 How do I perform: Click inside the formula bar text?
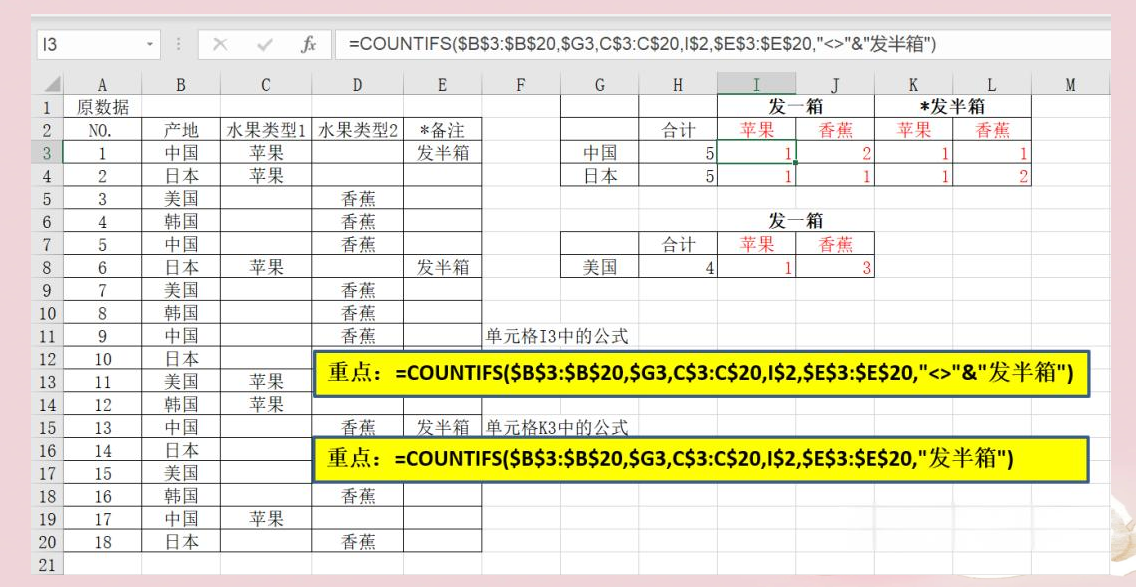pyautogui.click(x=642, y=45)
